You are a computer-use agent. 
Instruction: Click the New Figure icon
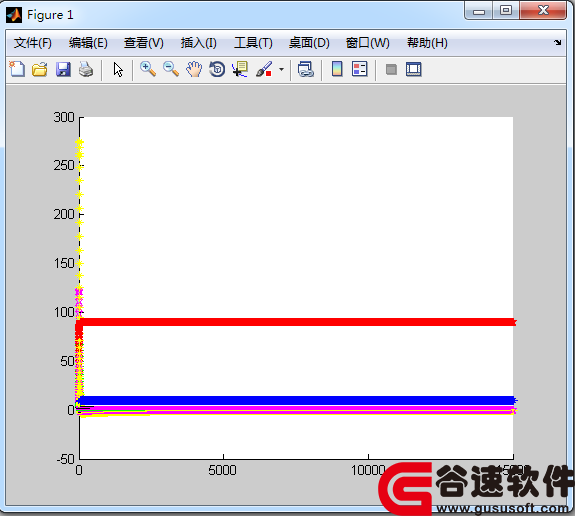point(17,69)
